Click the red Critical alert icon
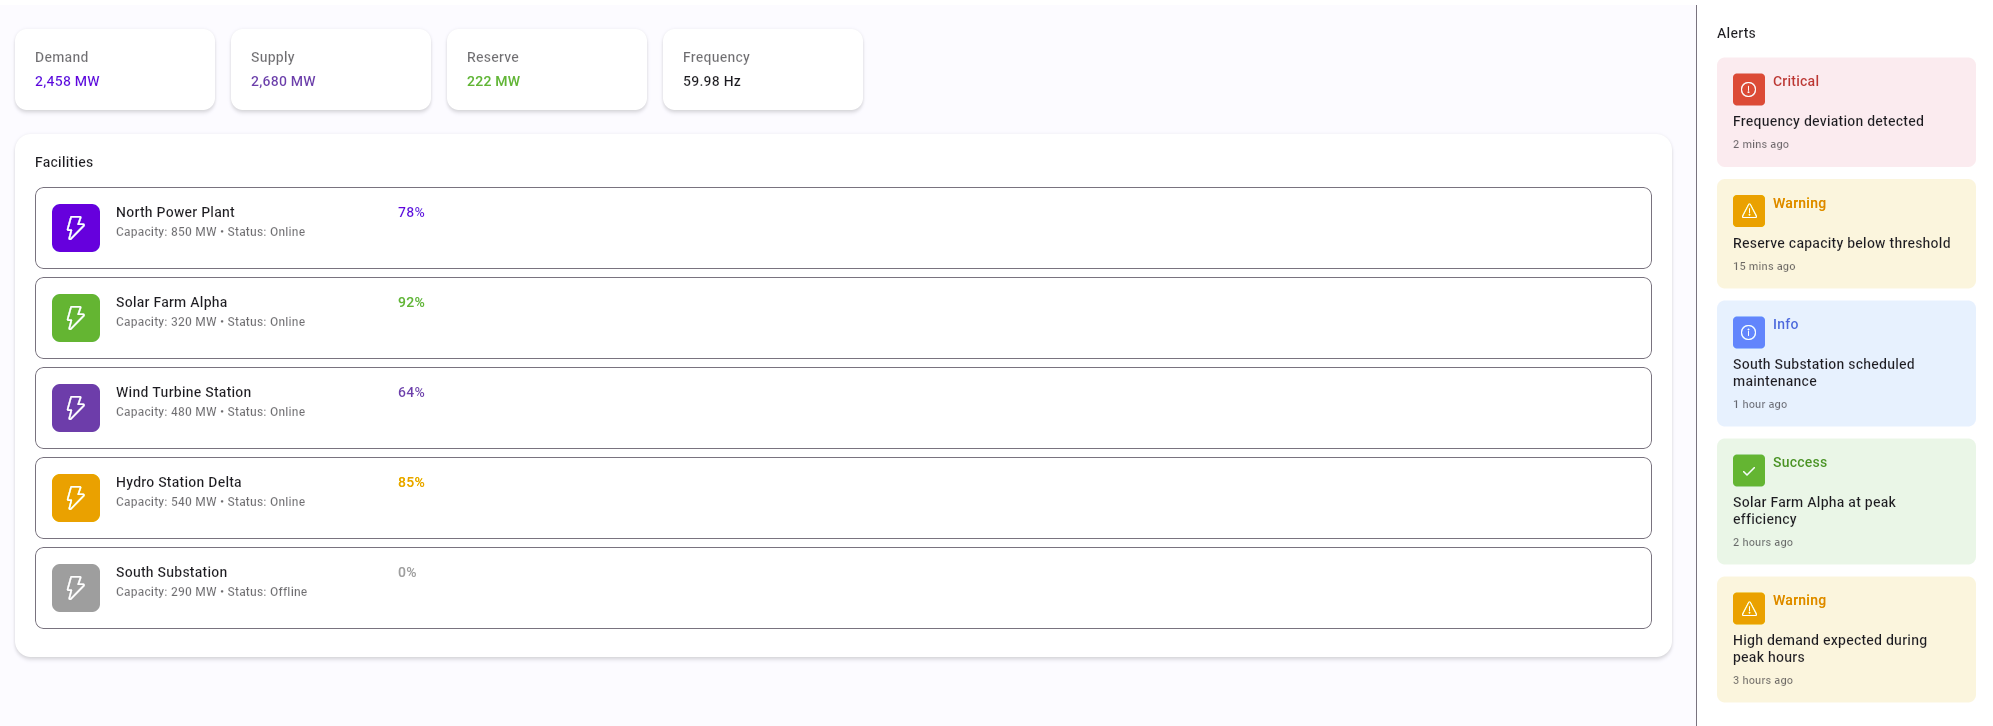Viewport: 1993px width, 726px height. [x=1748, y=89]
